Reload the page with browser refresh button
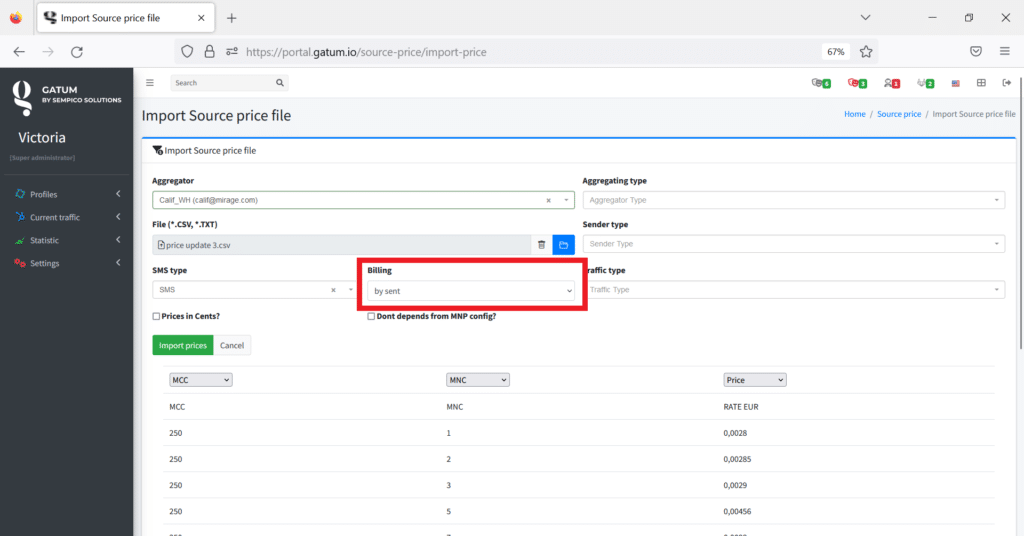The image size is (1024, 536). tap(77, 52)
